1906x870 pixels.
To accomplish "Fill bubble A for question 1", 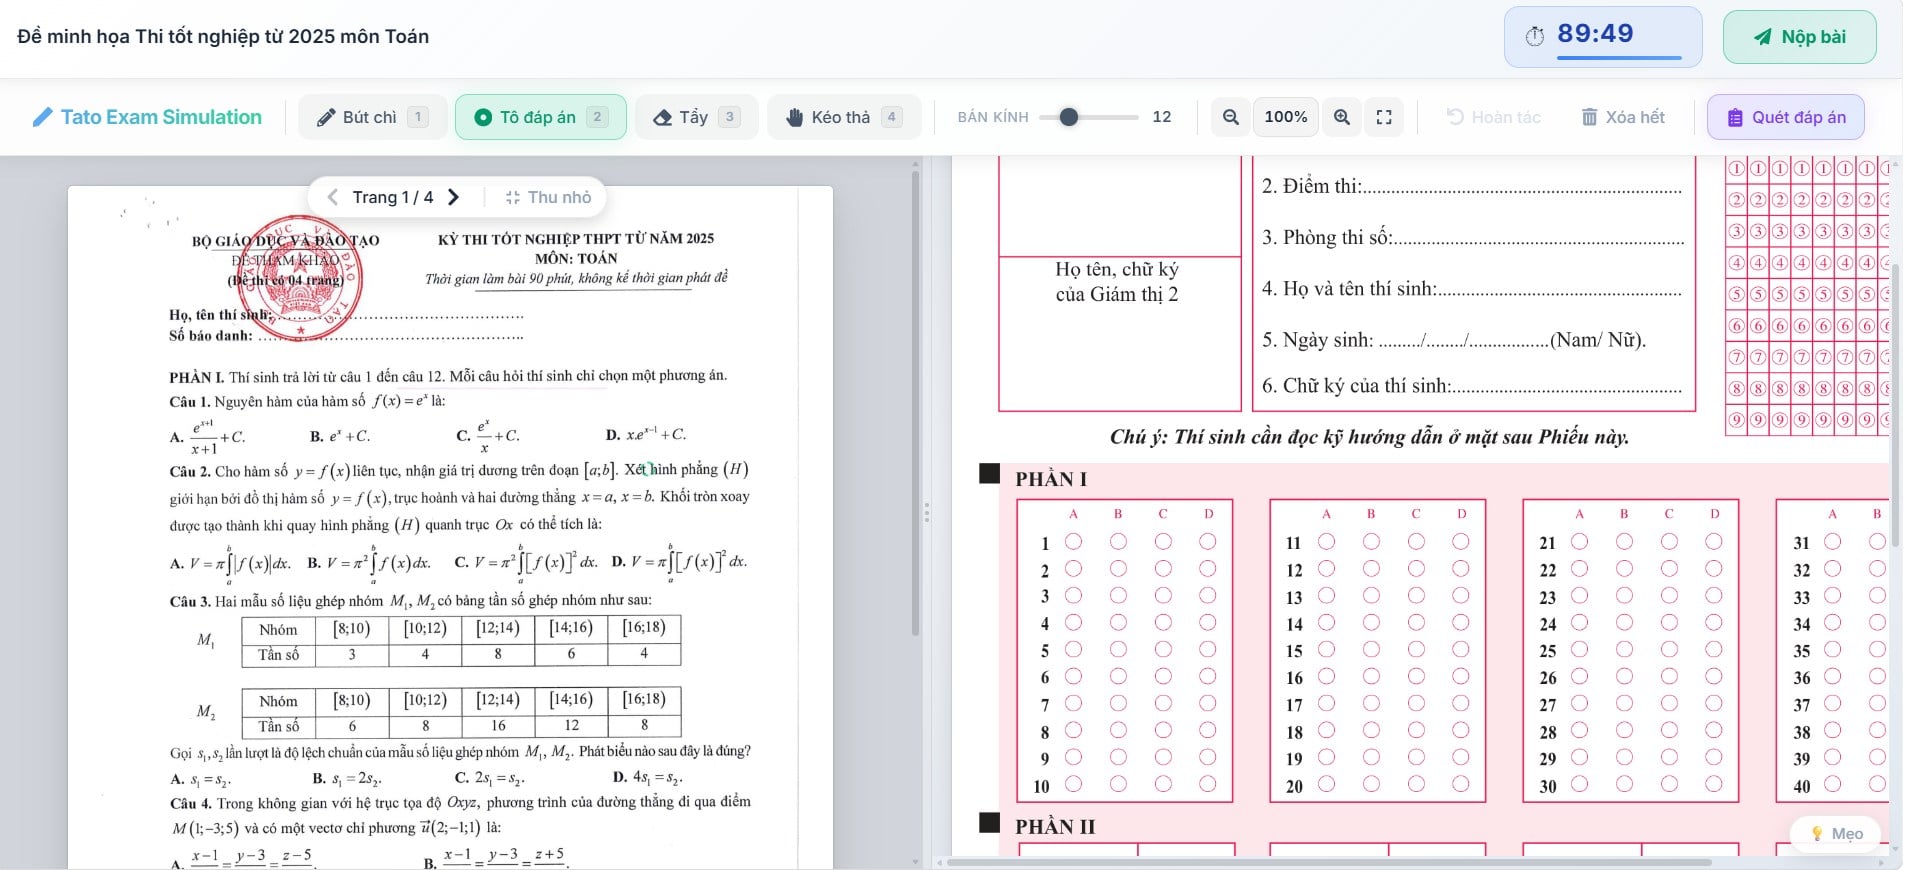I will (1073, 541).
